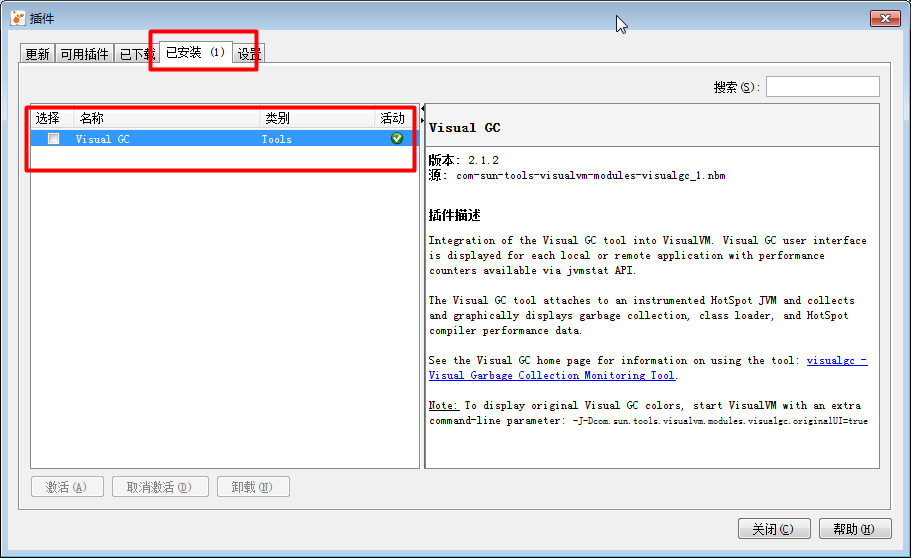Switch to the 可用插件 tab
The height and width of the screenshot is (558, 911).
[84, 53]
